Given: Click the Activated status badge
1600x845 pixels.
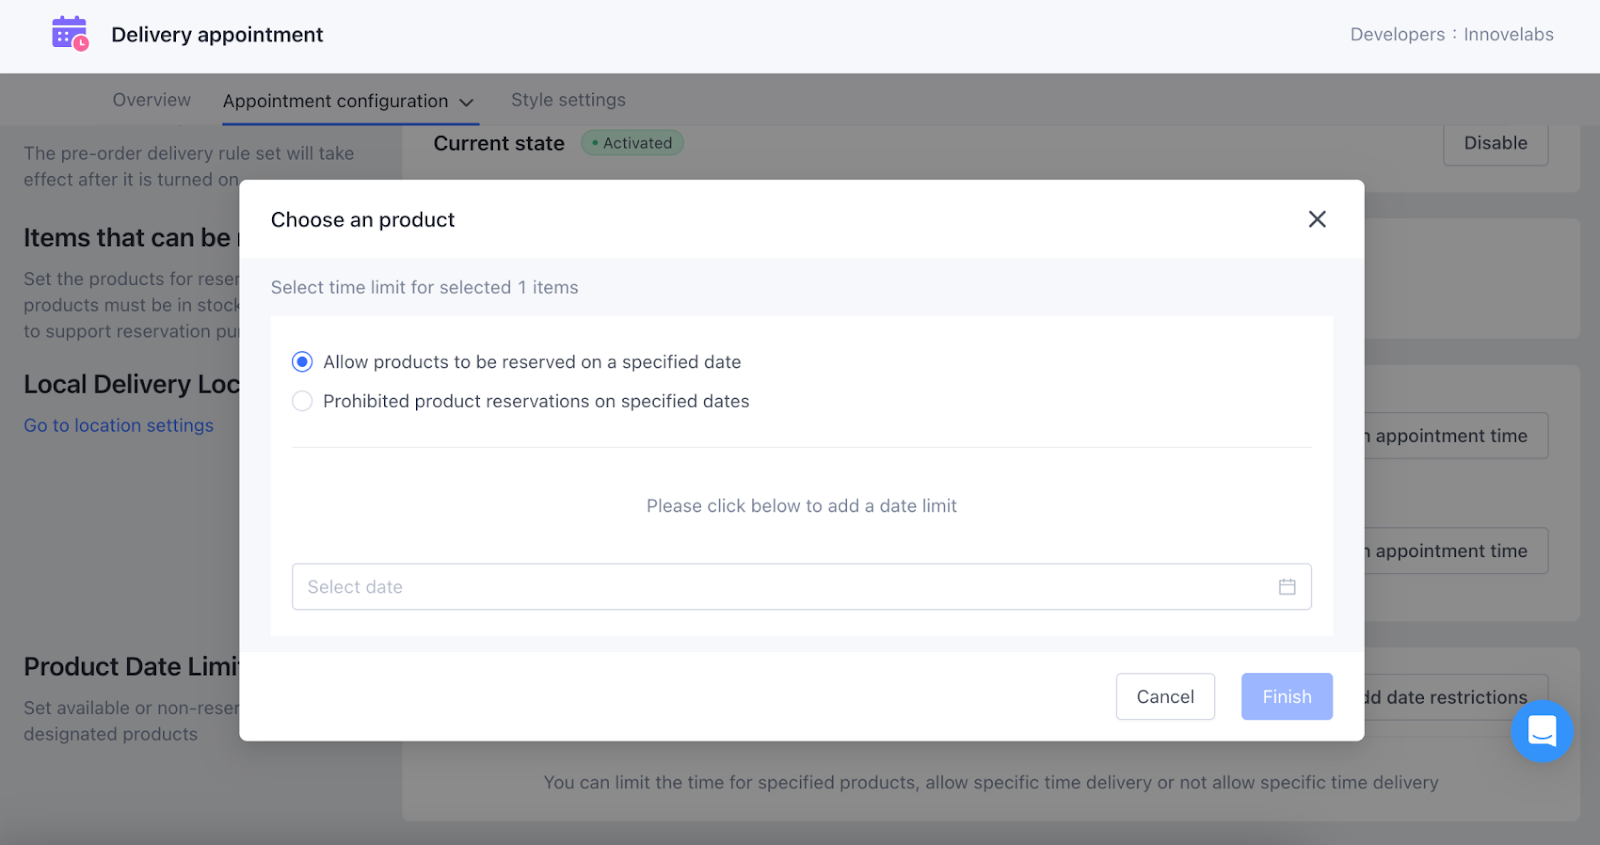Looking at the screenshot, I should click(632, 143).
